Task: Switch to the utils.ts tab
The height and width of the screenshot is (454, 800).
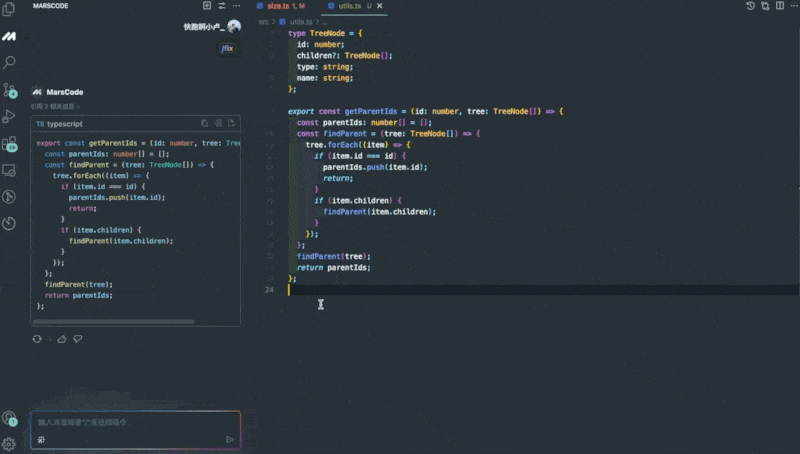Action: tap(349, 6)
